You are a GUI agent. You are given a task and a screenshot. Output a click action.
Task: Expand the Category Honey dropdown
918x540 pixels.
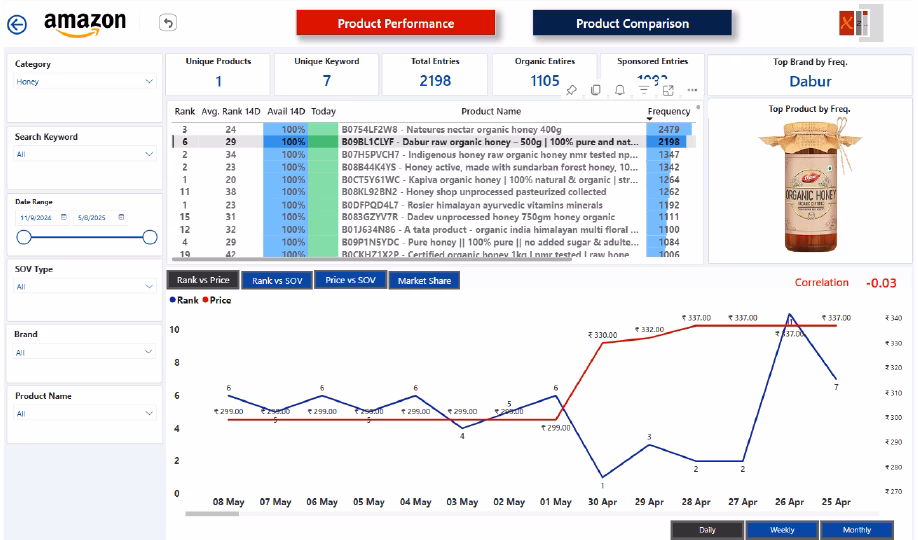(149, 81)
